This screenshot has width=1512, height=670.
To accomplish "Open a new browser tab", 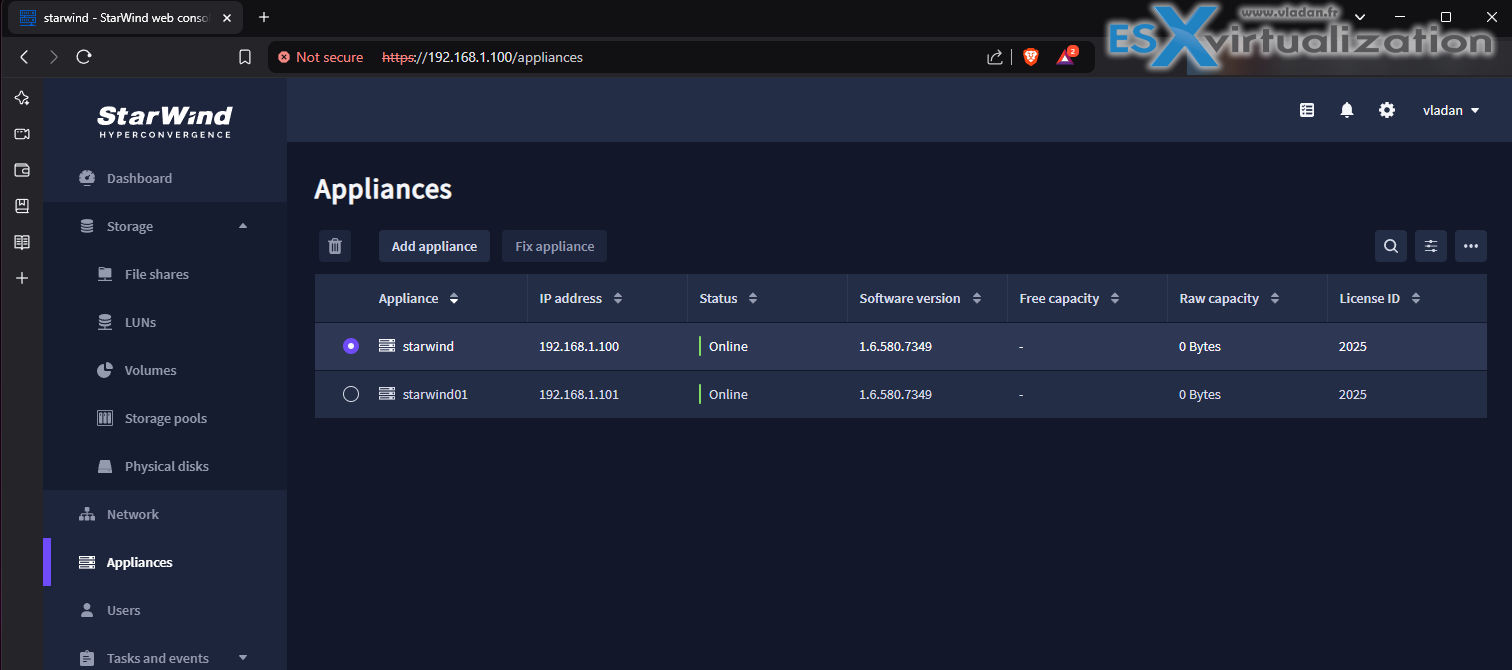I will point(264,17).
